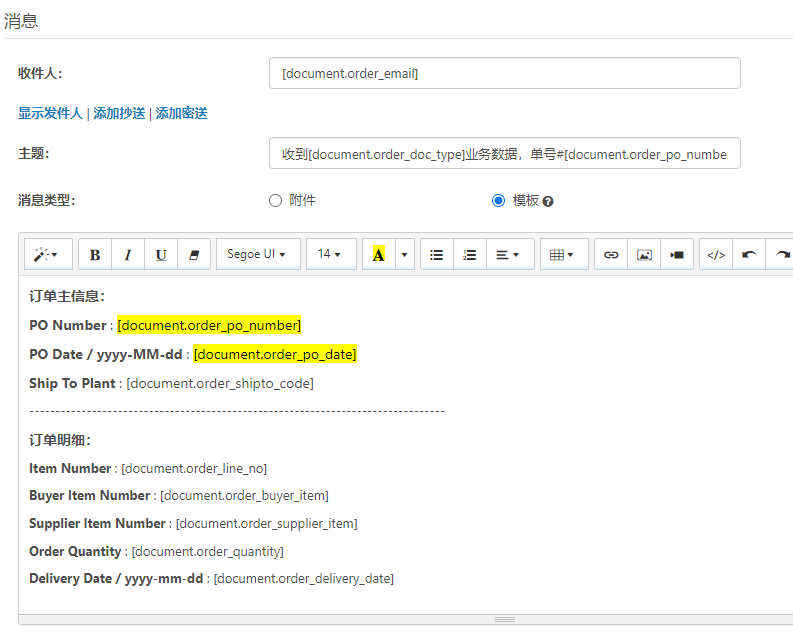Toggle bold formatting
The image size is (793, 634).
point(95,254)
